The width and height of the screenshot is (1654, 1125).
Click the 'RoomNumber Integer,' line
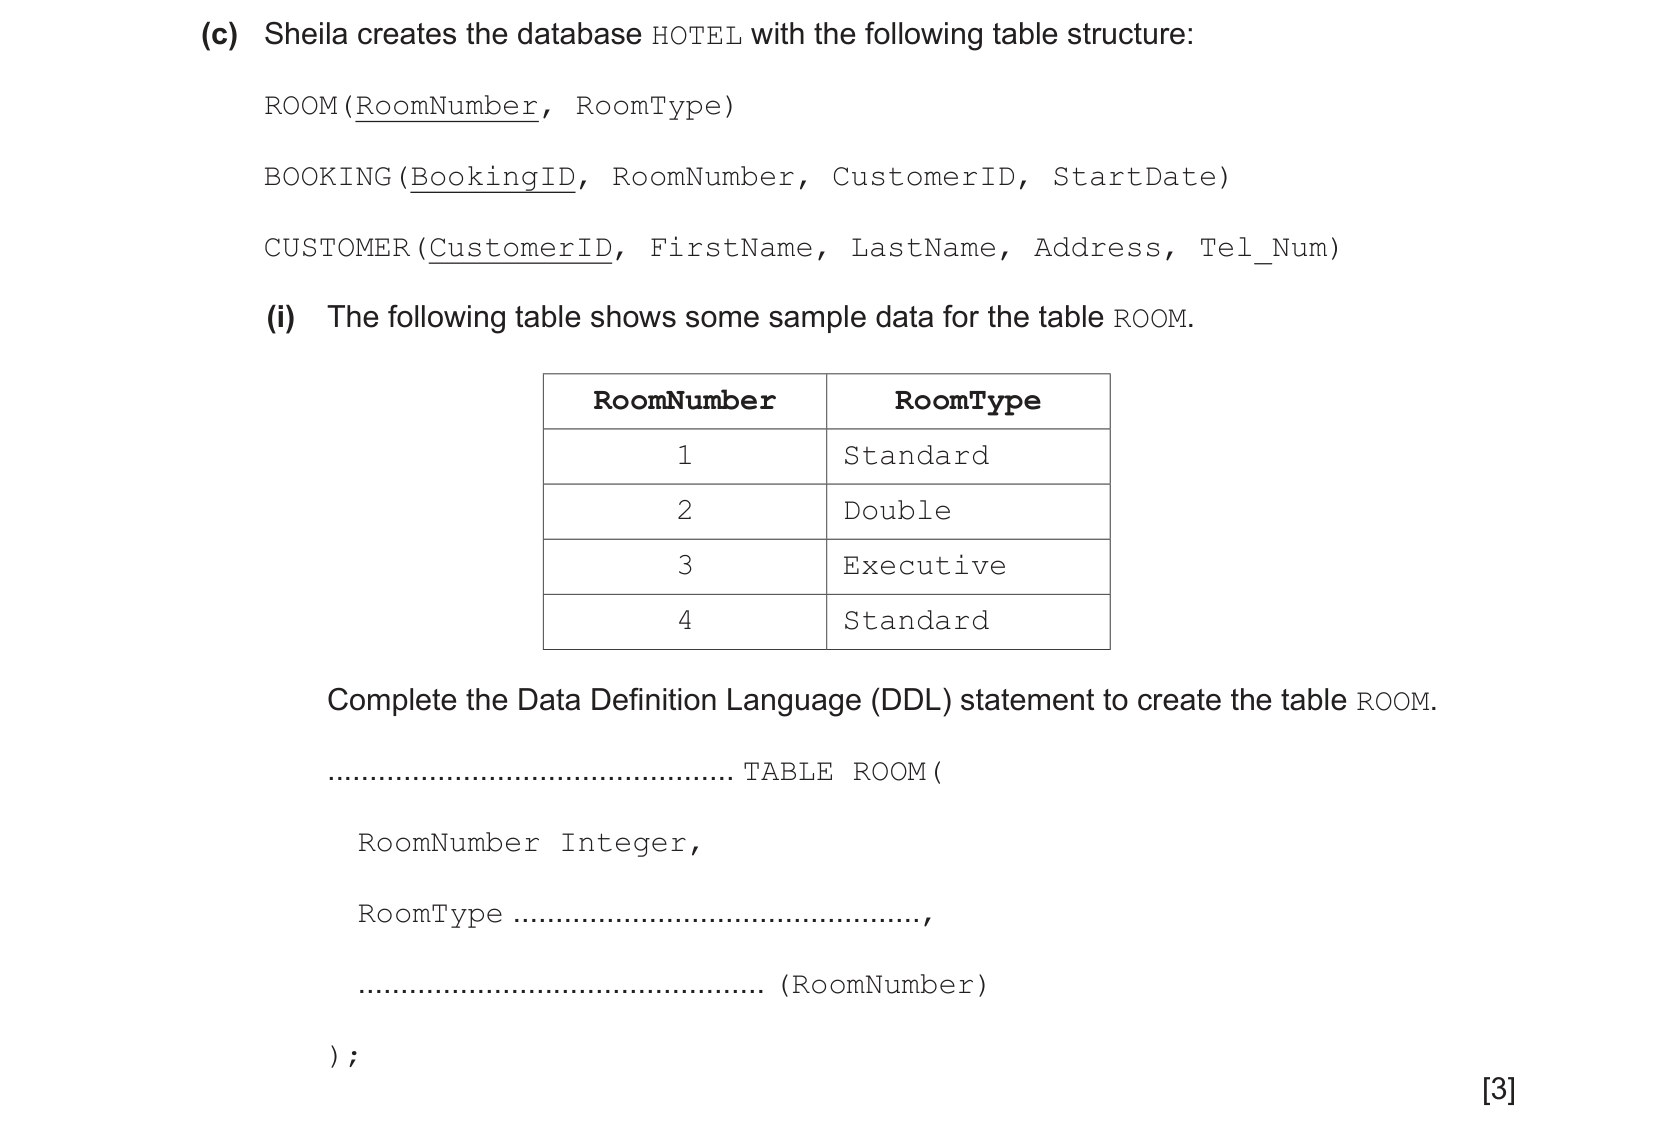tap(530, 844)
